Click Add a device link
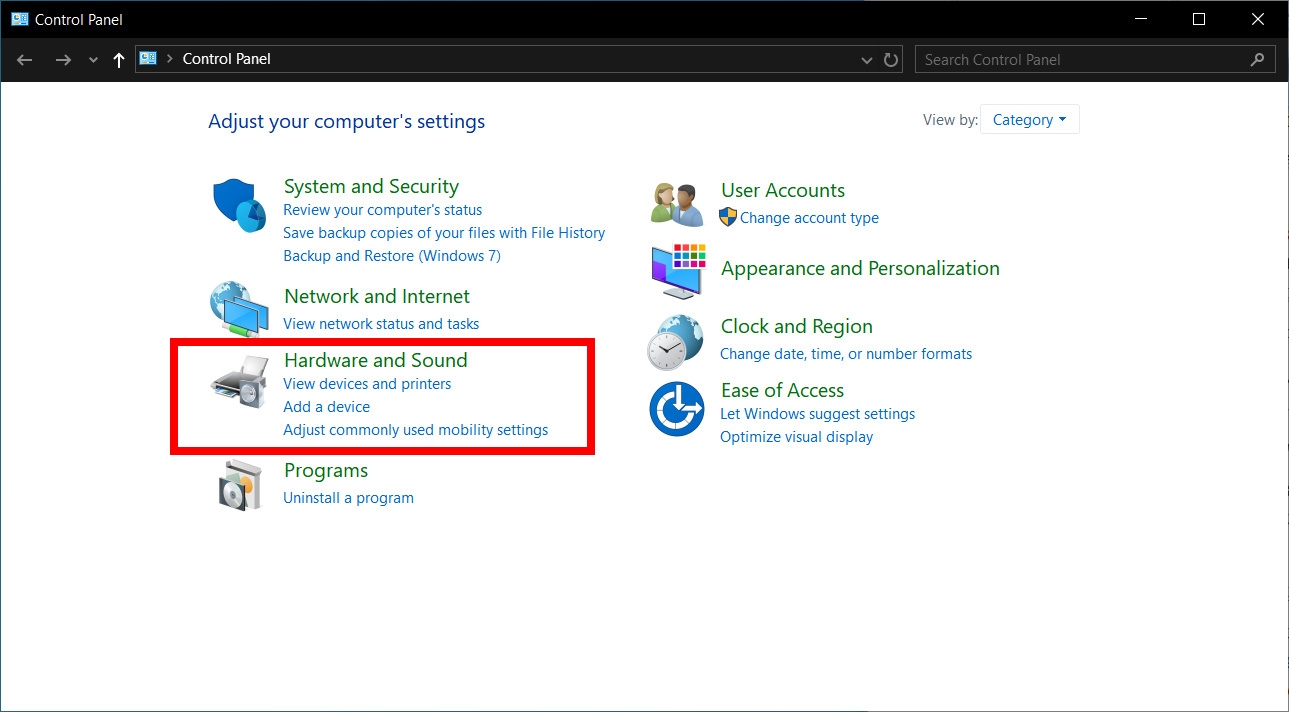The image size is (1289, 712). [x=327, y=407]
